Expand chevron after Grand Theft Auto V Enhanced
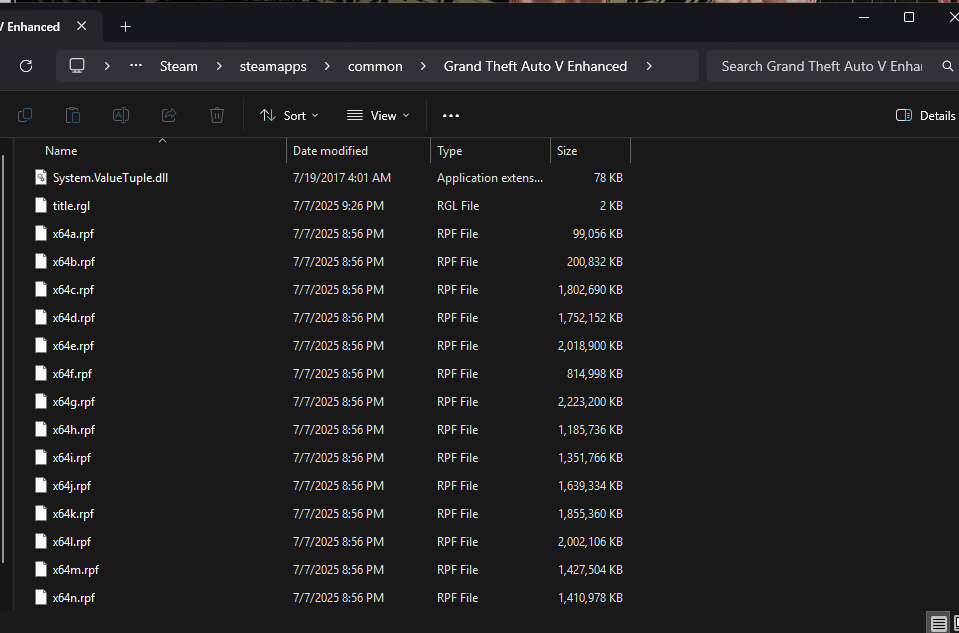Screen dimensions: 959x633 [649, 66]
